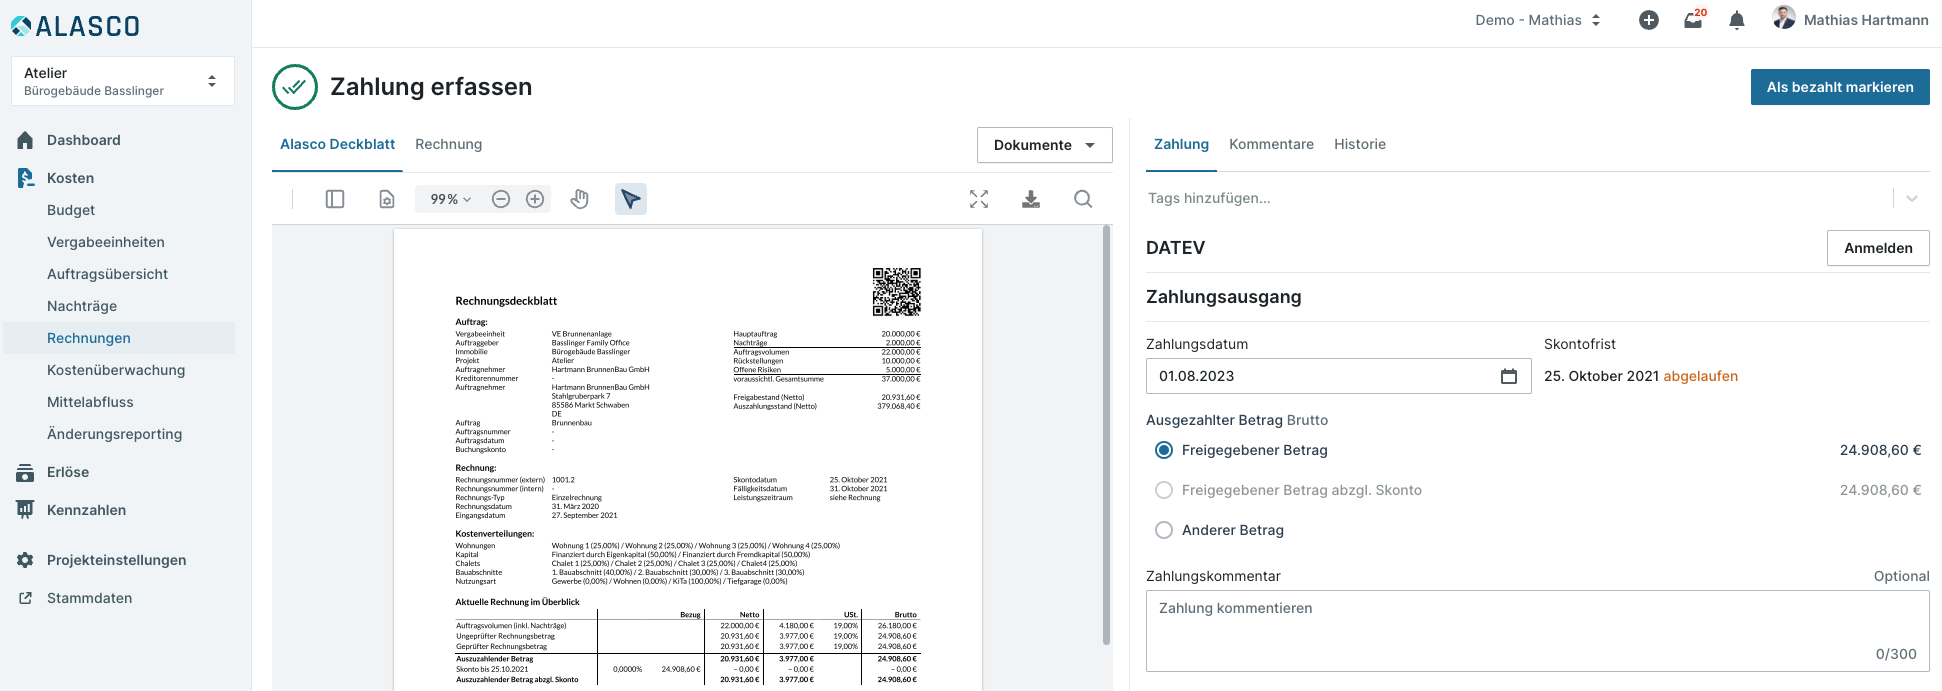
Task: Activate the arrow selection tool
Action: [631, 199]
